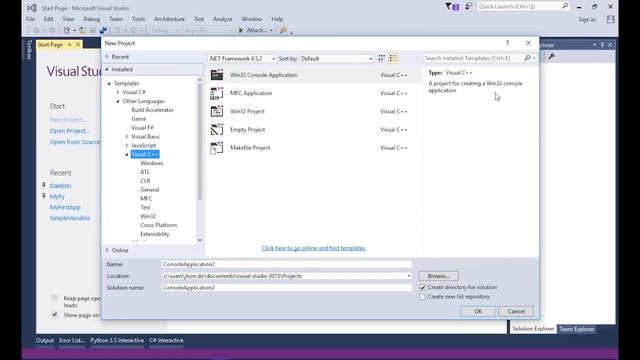The height and width of the screenshot is (360, 640).
Task: Pin the Start Page tab
Action: click(69, 44)
